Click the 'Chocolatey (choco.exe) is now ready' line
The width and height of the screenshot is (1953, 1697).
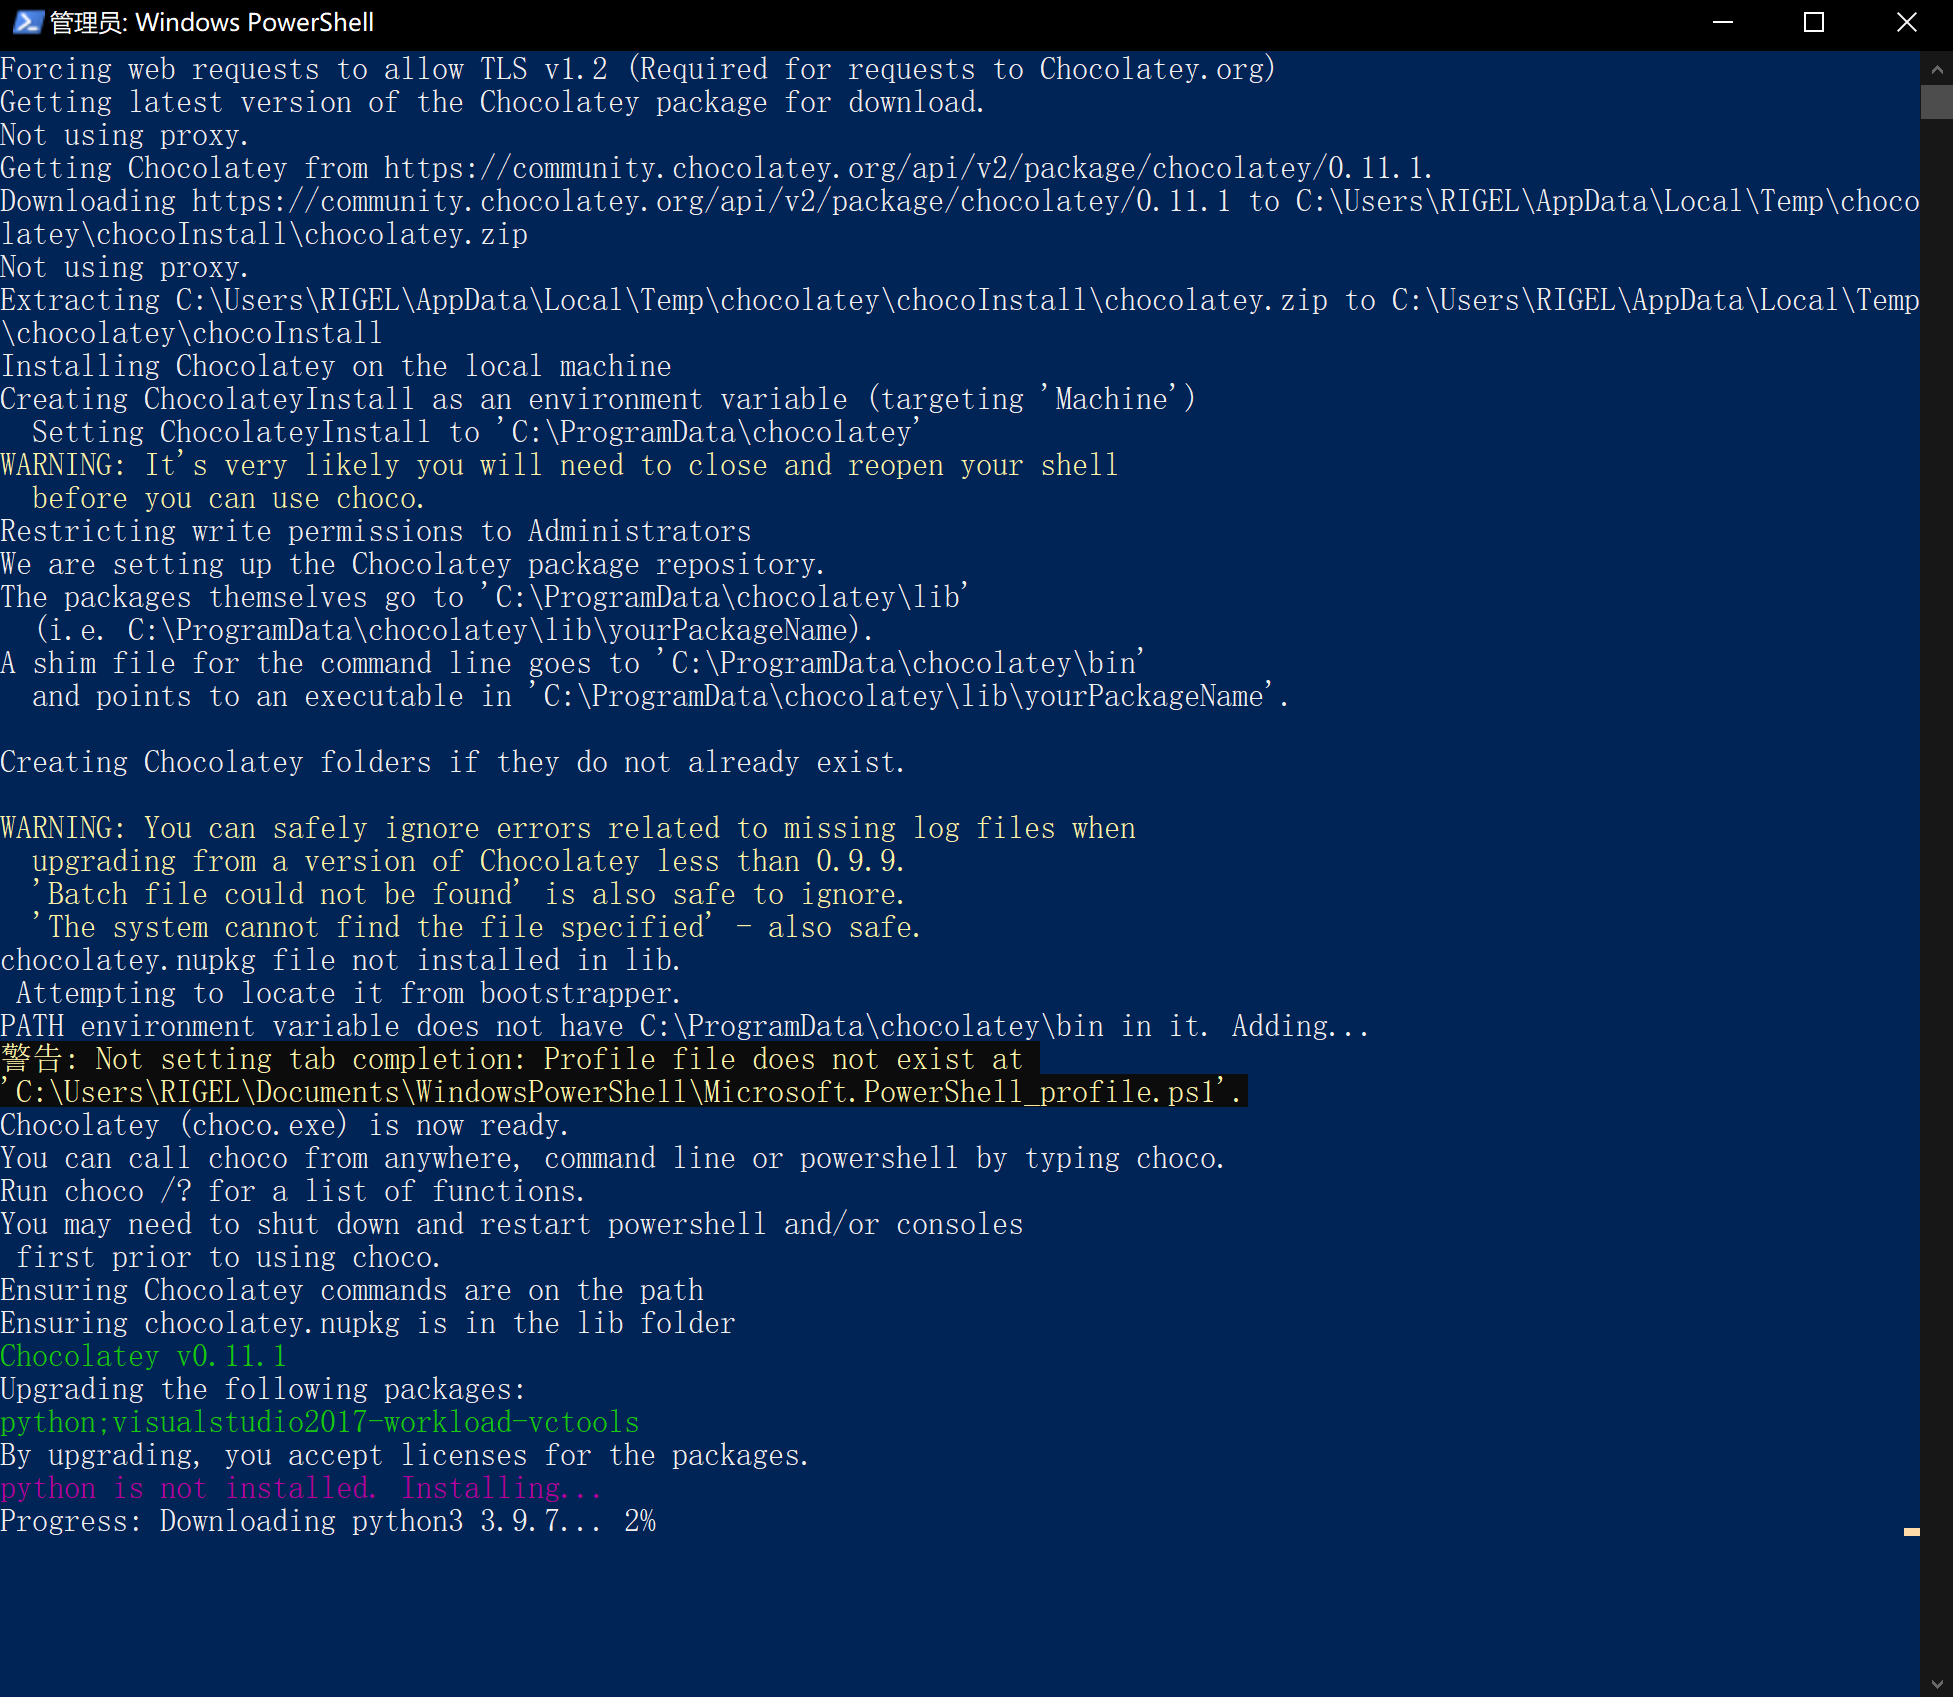coord(284,1125)
